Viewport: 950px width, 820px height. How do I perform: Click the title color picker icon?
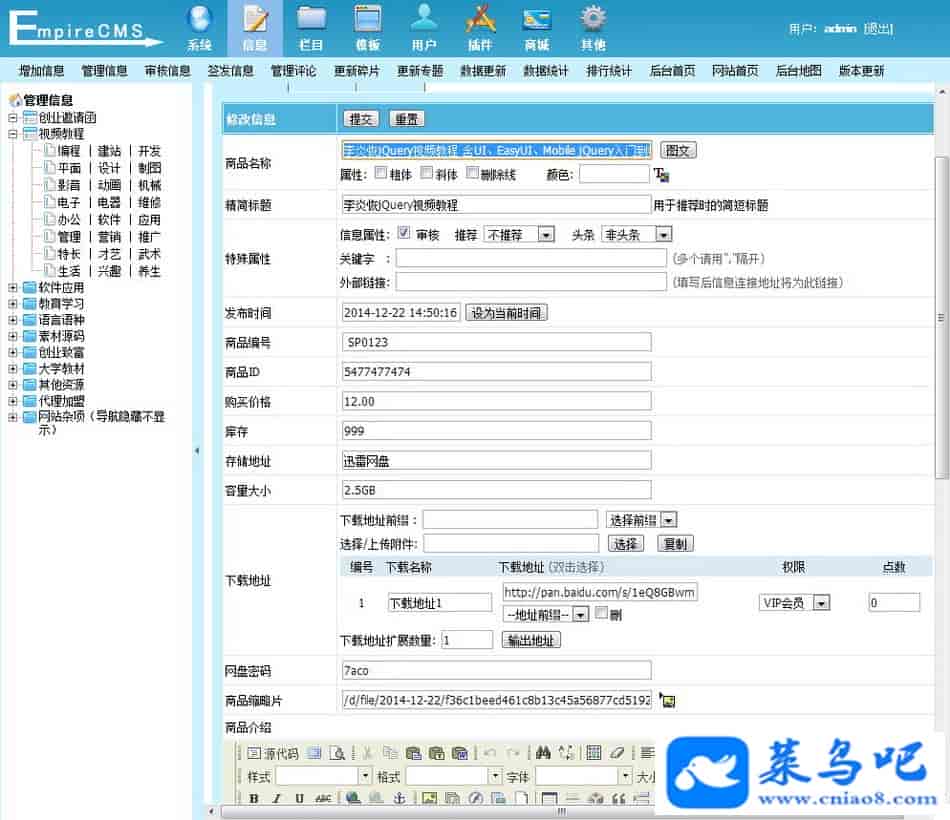[661, 175]
